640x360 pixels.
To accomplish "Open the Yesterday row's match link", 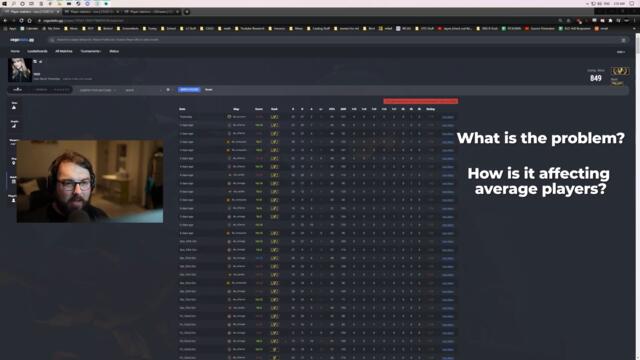I will (448, 117).
